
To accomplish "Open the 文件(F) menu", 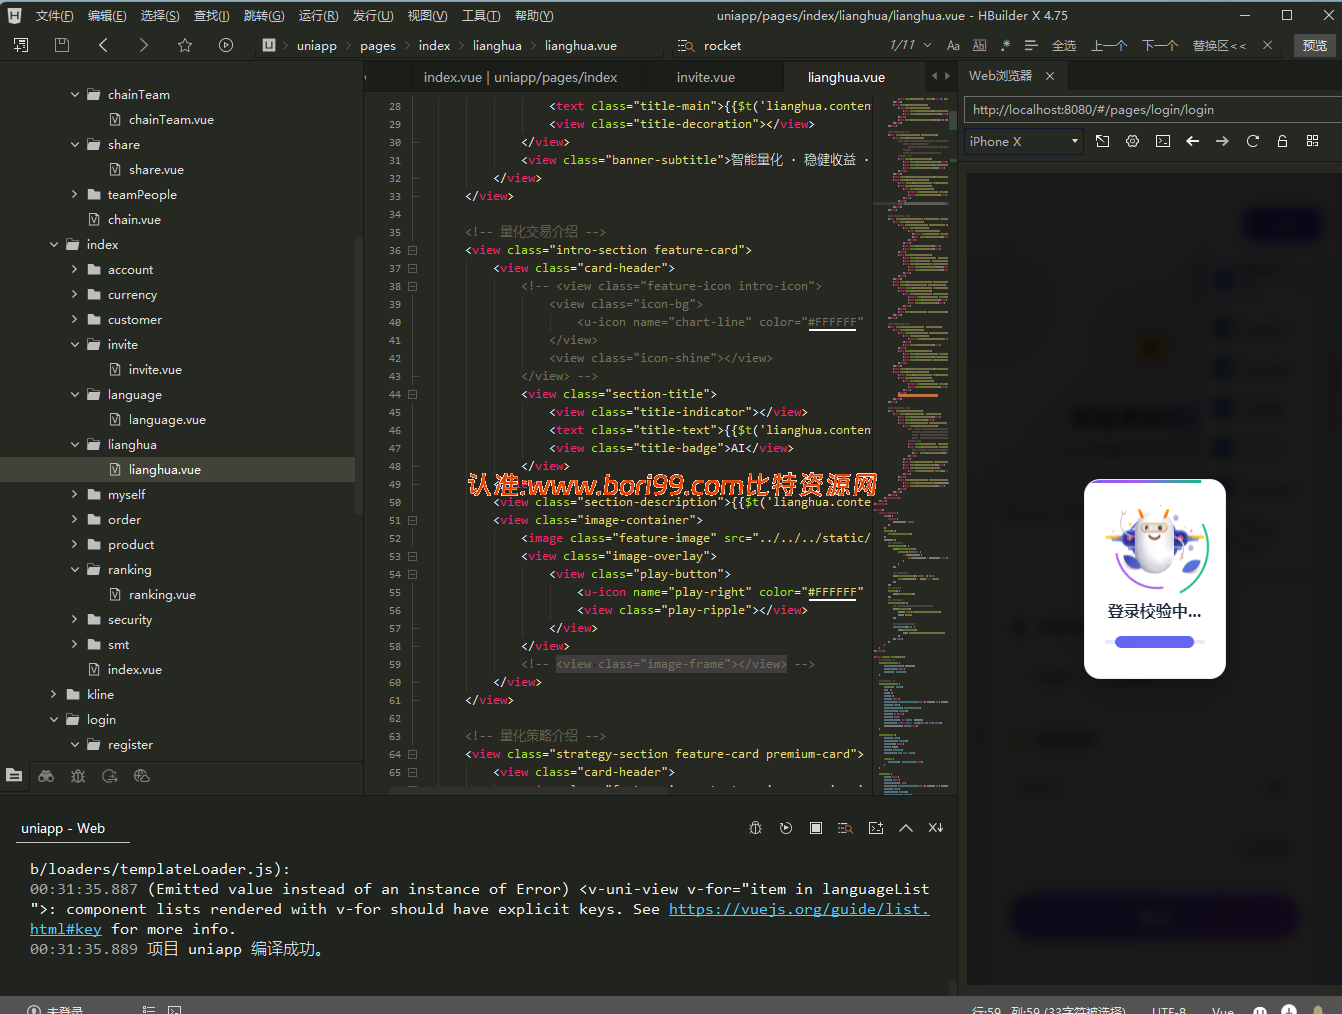I will (54, 16).
